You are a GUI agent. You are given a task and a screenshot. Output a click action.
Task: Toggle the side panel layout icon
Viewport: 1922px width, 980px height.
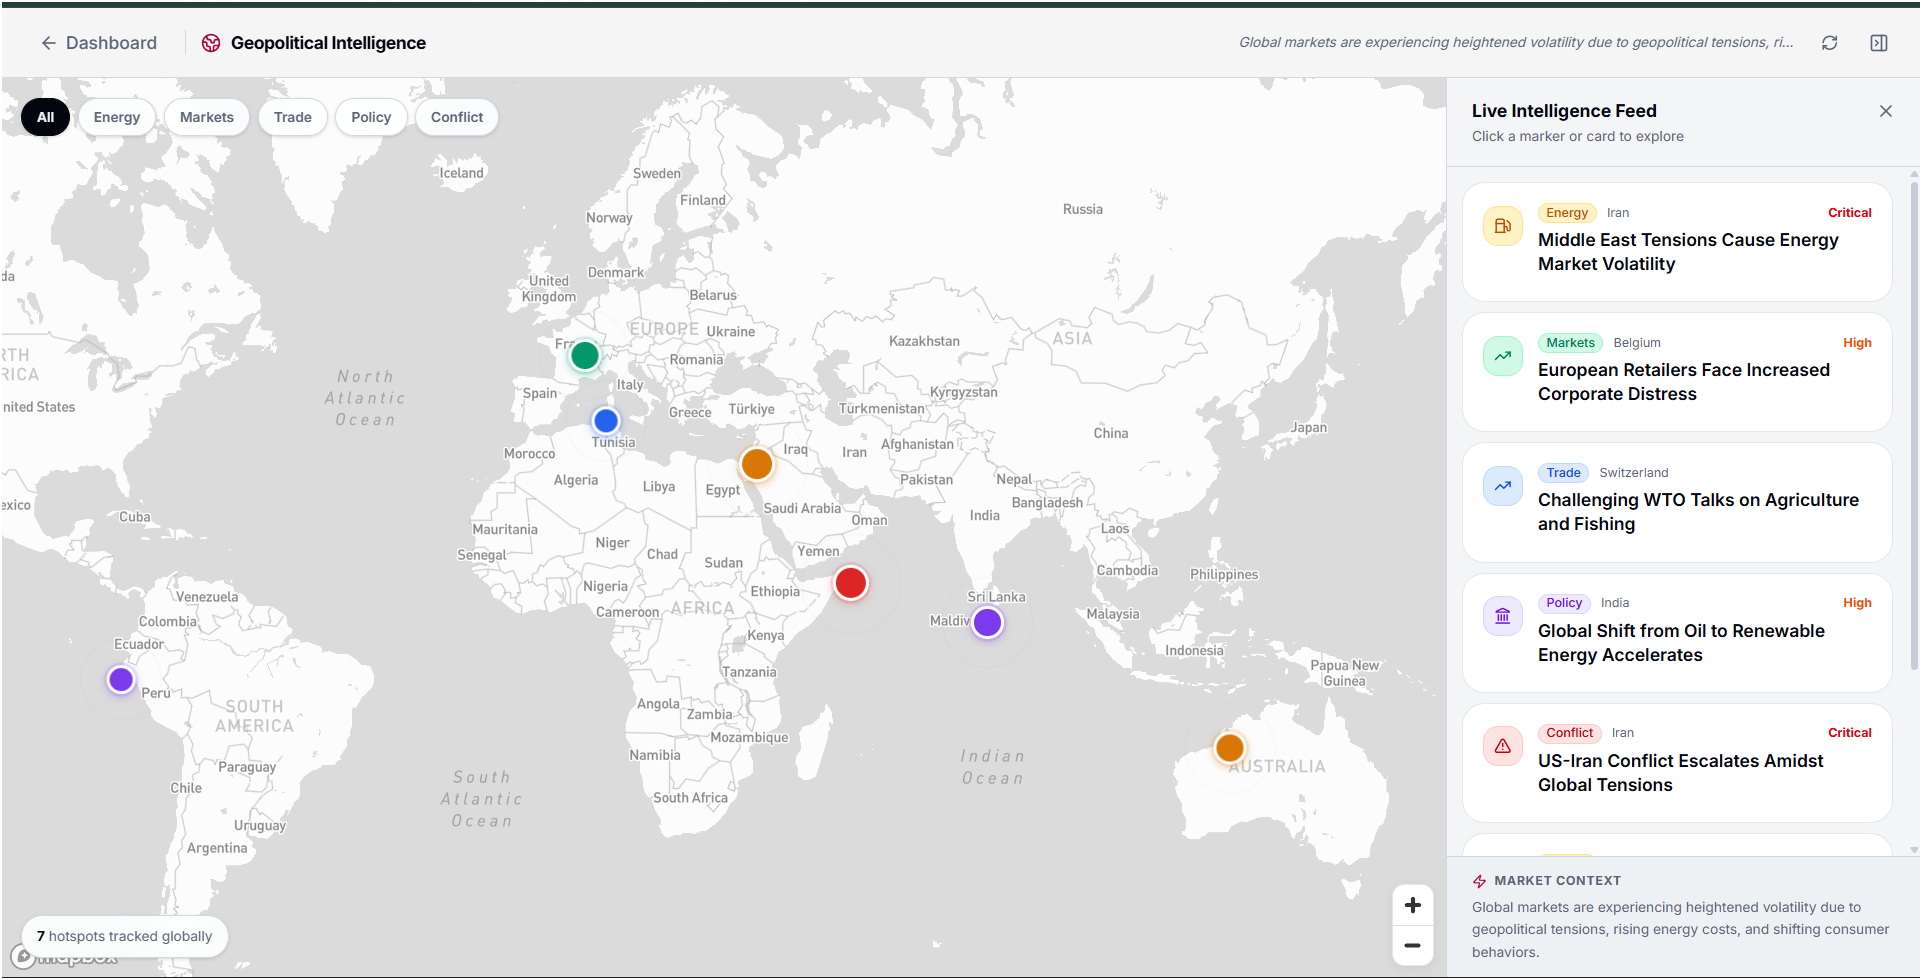tap(1879, 43)
